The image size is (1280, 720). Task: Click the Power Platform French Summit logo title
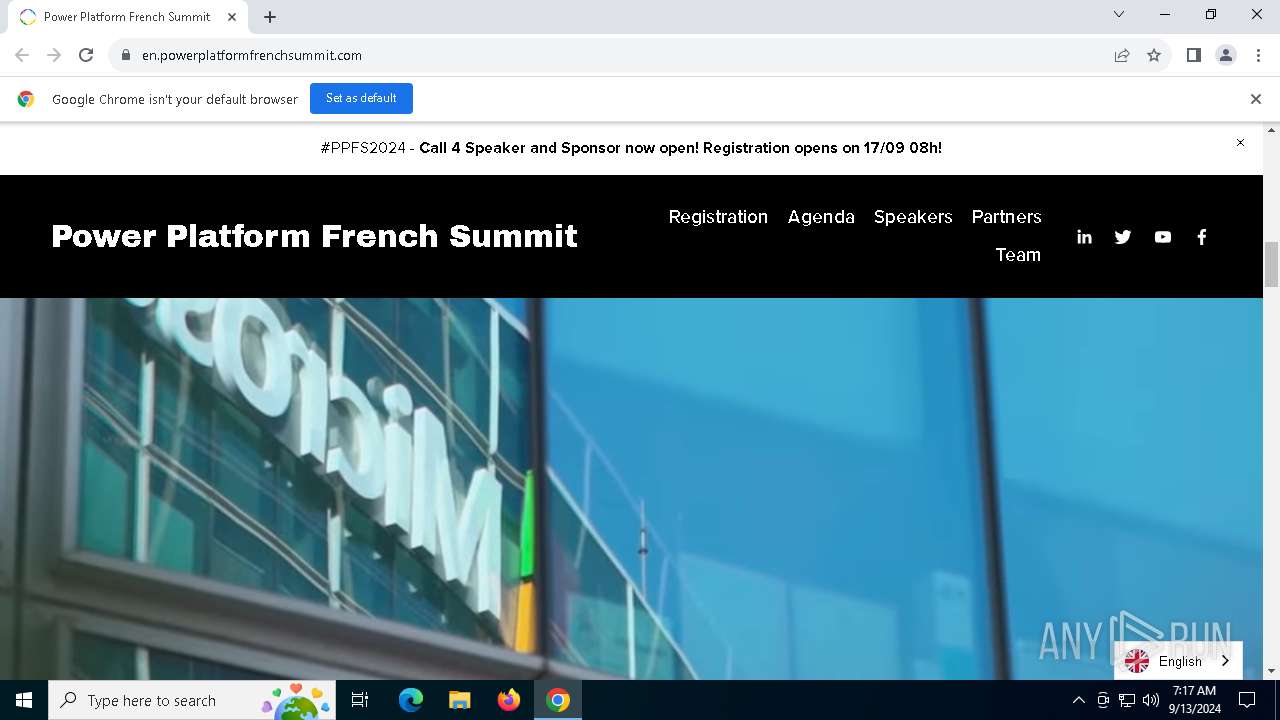[314, 236]
